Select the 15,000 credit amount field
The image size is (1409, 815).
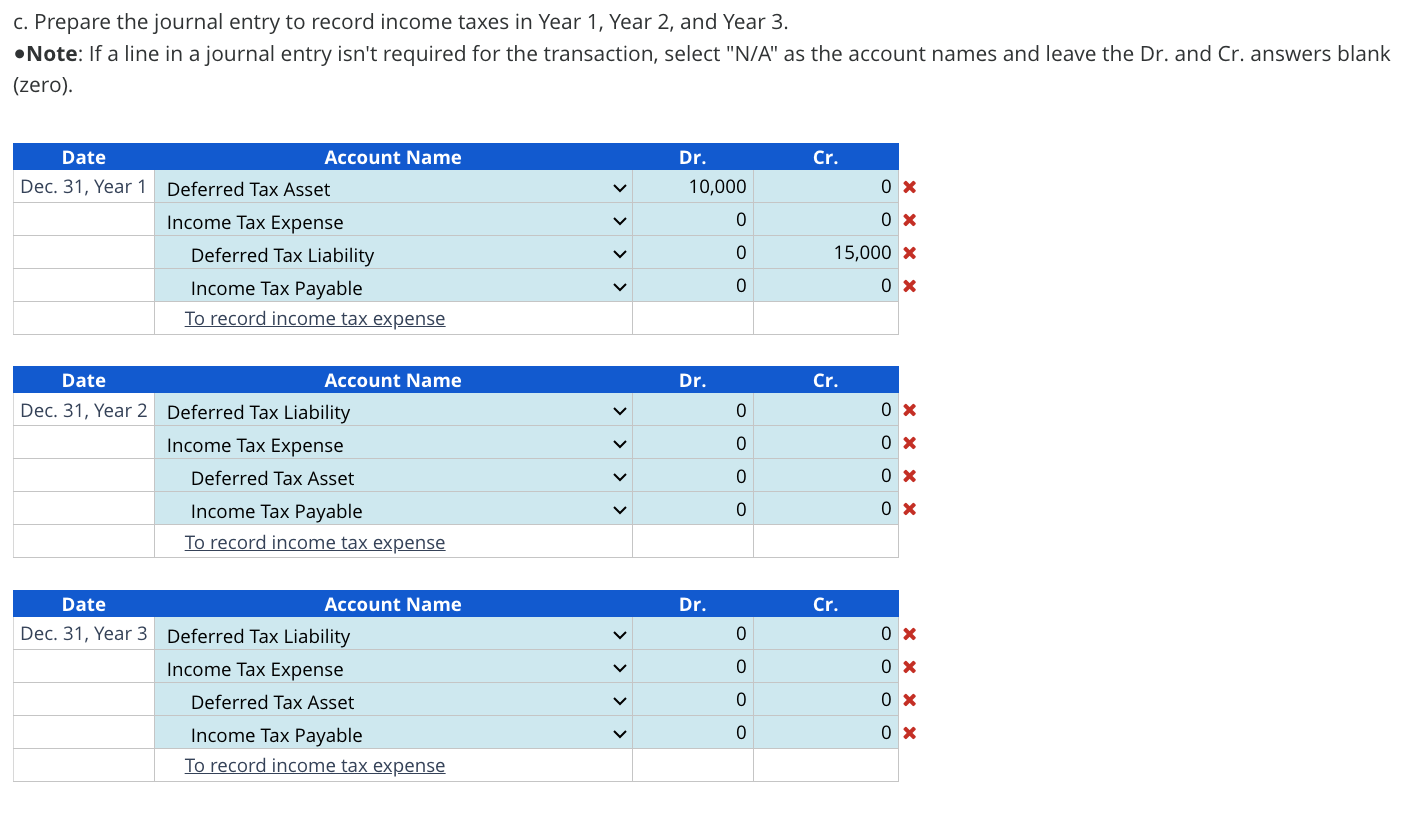826,252
